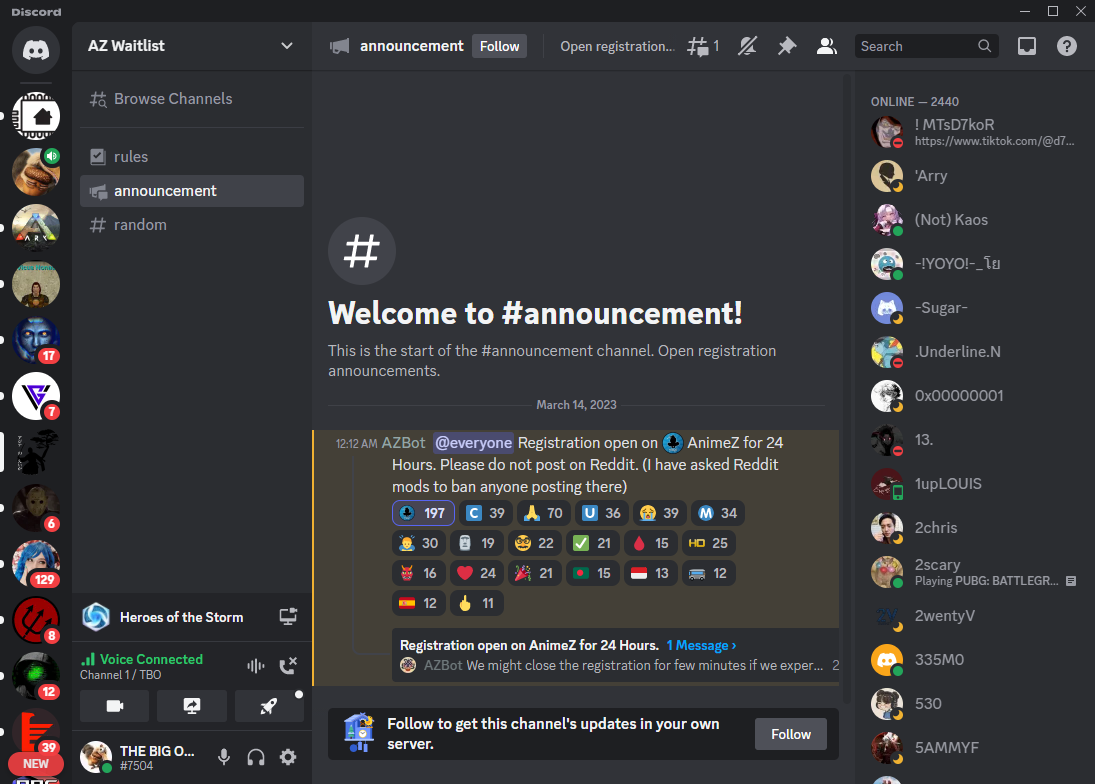The image size is (1095, 784).
Task: Open notification settings bell icon
Action: tap(747, 46)
